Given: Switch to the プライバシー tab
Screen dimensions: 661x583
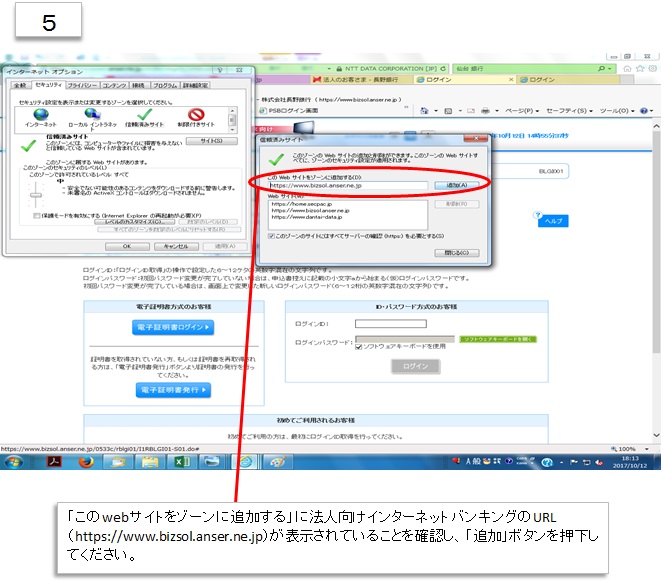Looking at the screenshot, I should [83, 86].
